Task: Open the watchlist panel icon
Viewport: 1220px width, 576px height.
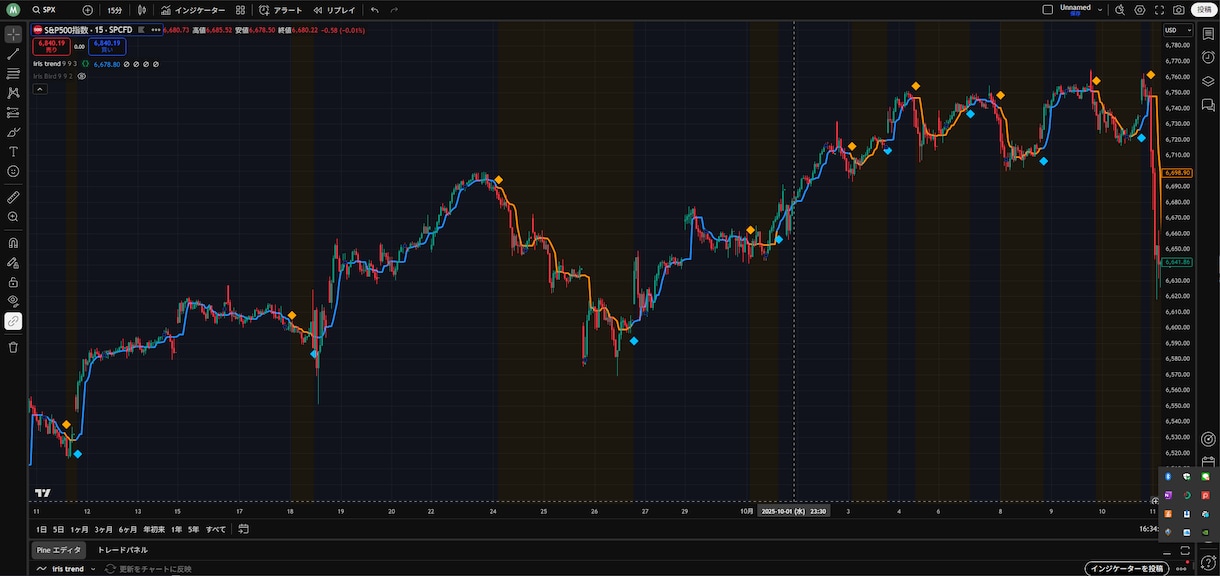Action: tap(1208, 33)
